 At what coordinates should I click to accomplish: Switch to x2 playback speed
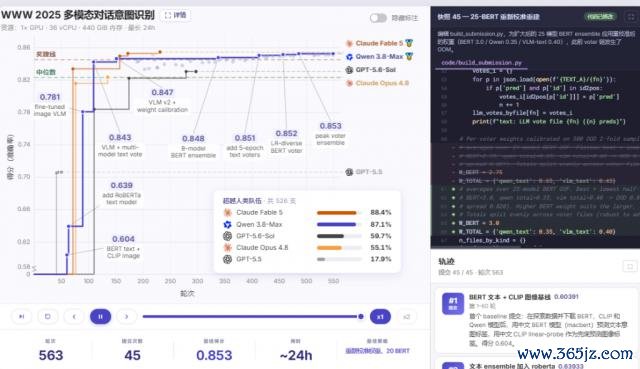tap(406, 317)
